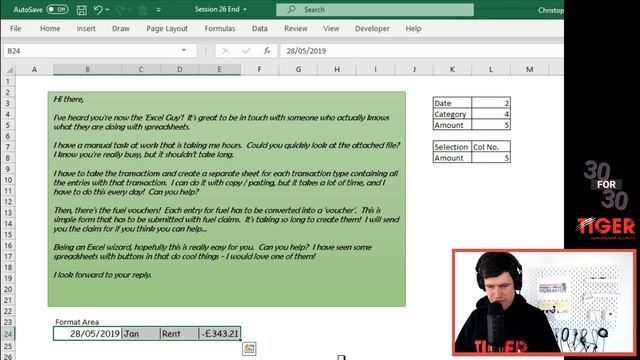Click the Amount cell below Selection
640x360 pixels.
(x=452, y=158)
